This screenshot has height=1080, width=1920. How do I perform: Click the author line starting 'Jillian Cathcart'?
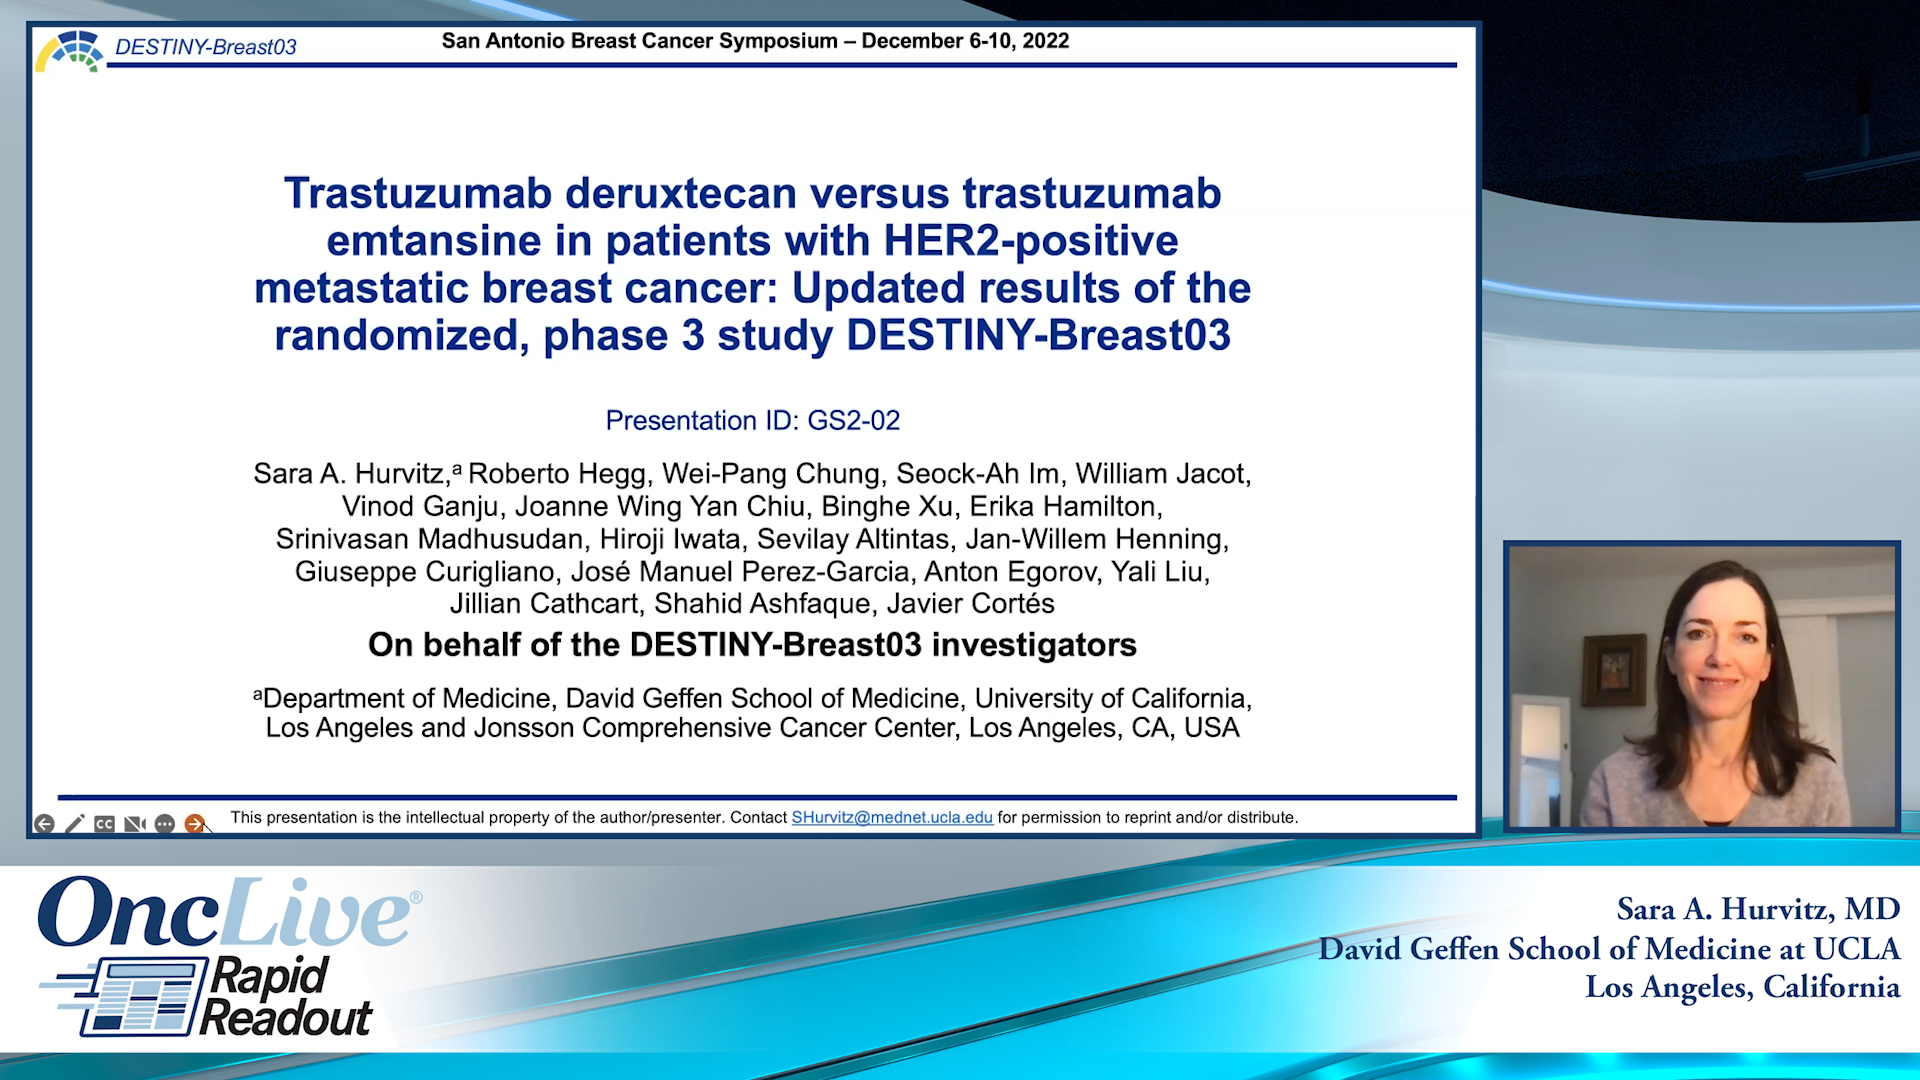tap(753, 604)
